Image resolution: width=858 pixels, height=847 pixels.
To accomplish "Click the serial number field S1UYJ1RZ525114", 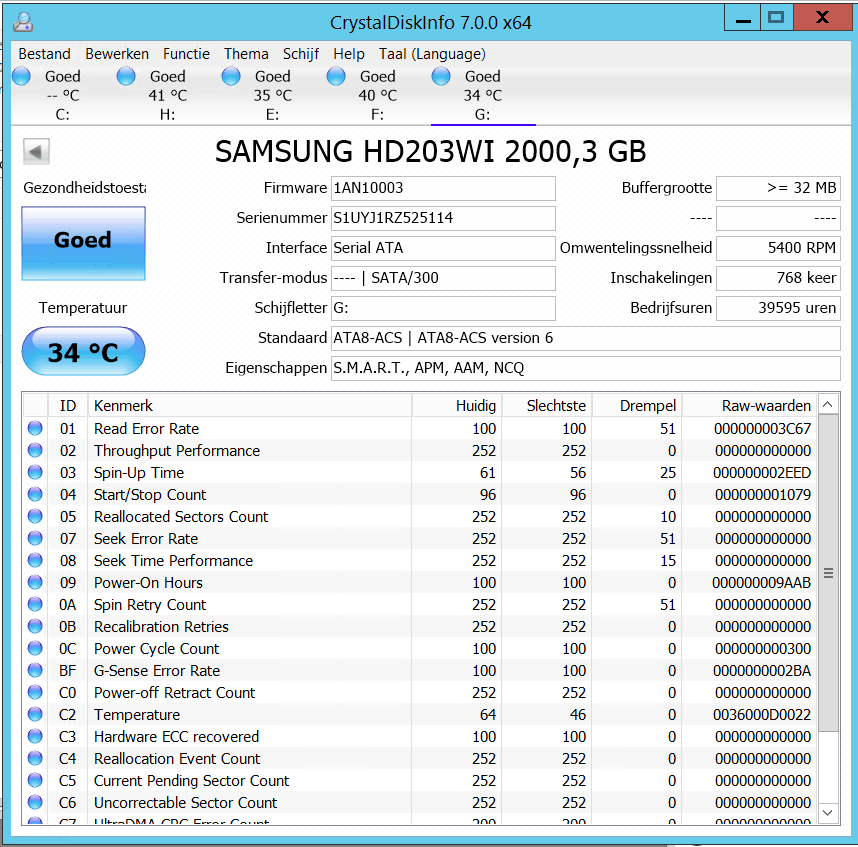I will [443, 218].
